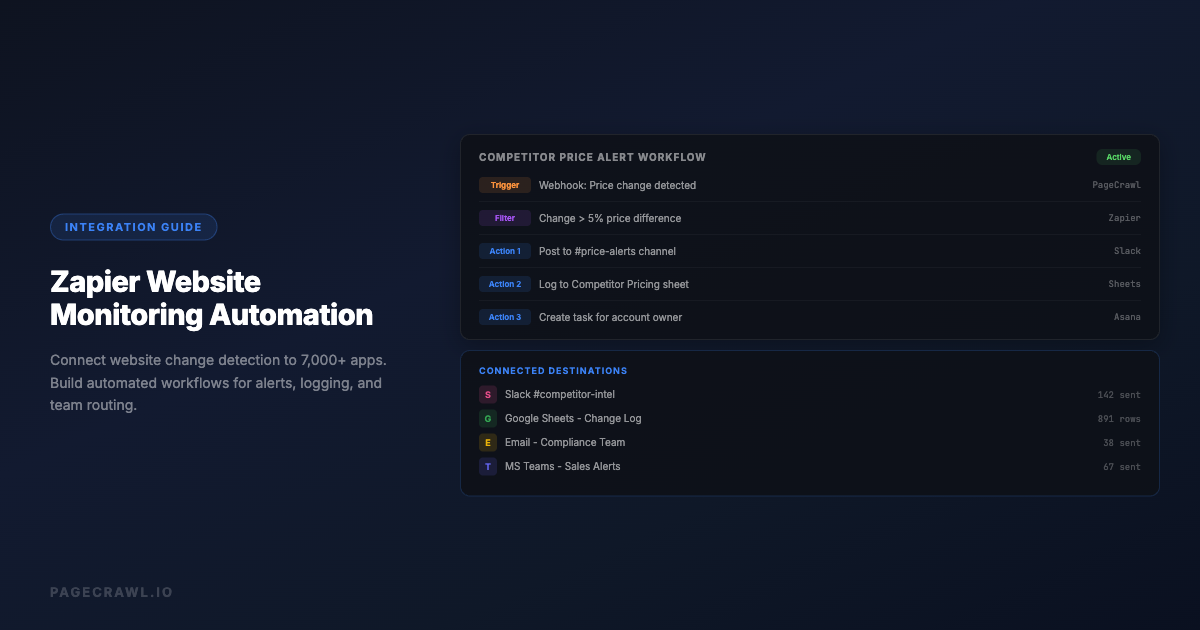Click the 891 rows counter
The image size is (1200, 630).
click(x=1118, y=418)
